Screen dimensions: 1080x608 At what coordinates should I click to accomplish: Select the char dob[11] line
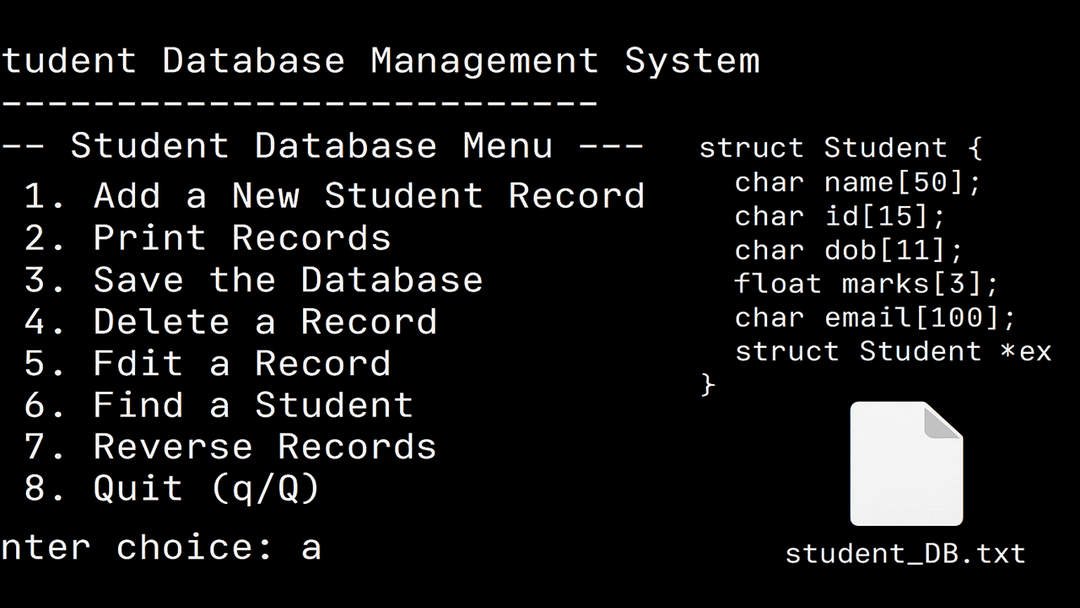849,250
